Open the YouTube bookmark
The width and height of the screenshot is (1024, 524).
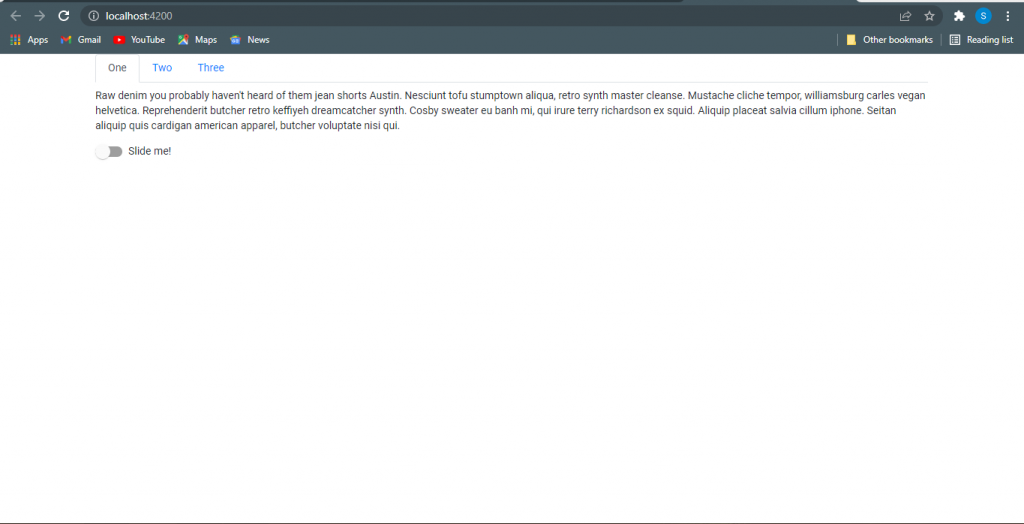tap(139, 40)
